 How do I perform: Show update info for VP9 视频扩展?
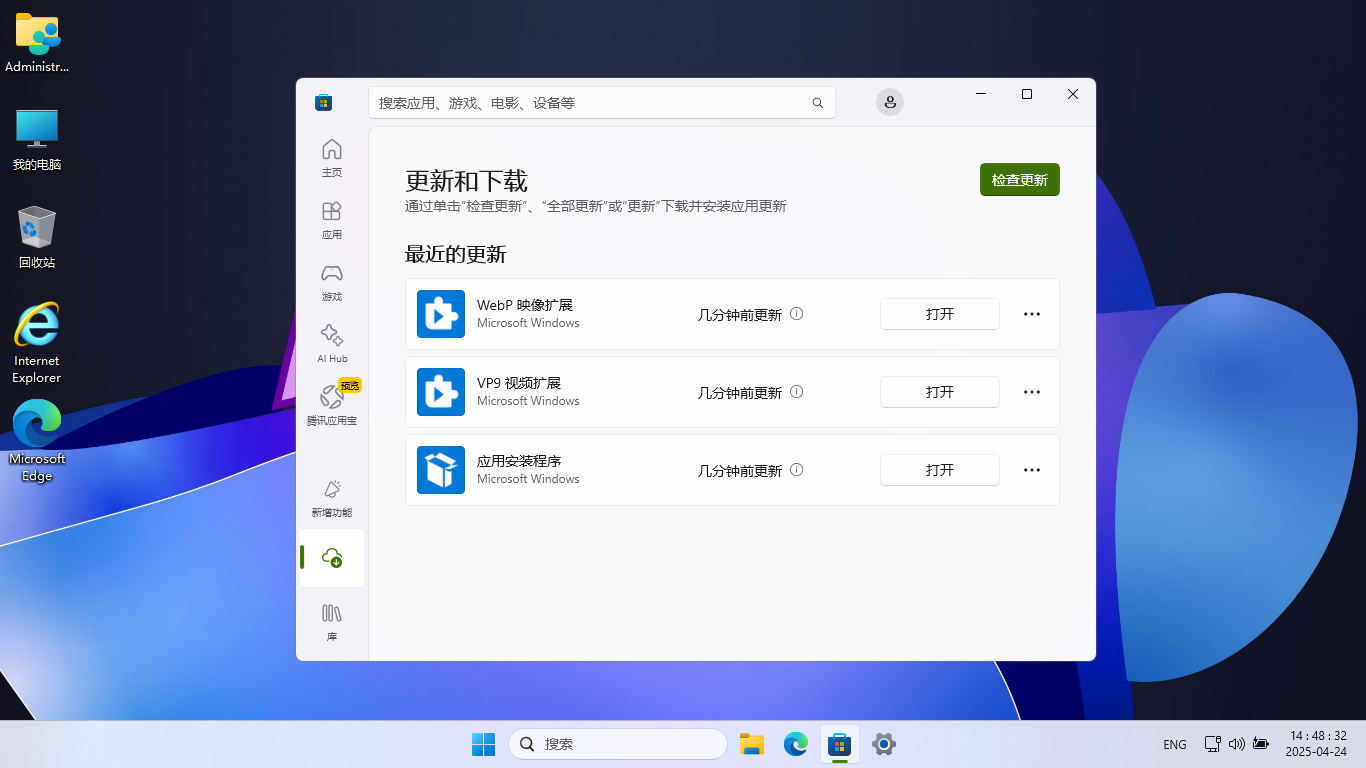click(797, 391)
